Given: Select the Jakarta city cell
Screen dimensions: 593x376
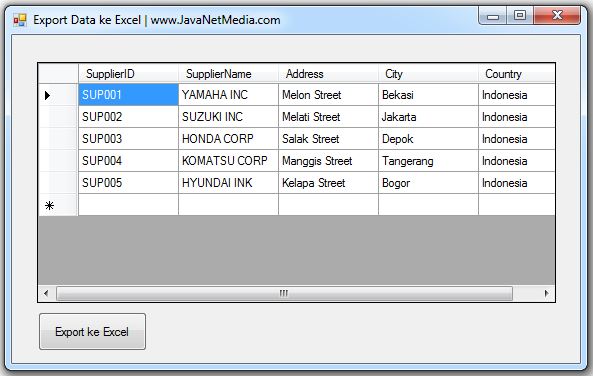Looking at the screenshot, I should coord(428,117).
